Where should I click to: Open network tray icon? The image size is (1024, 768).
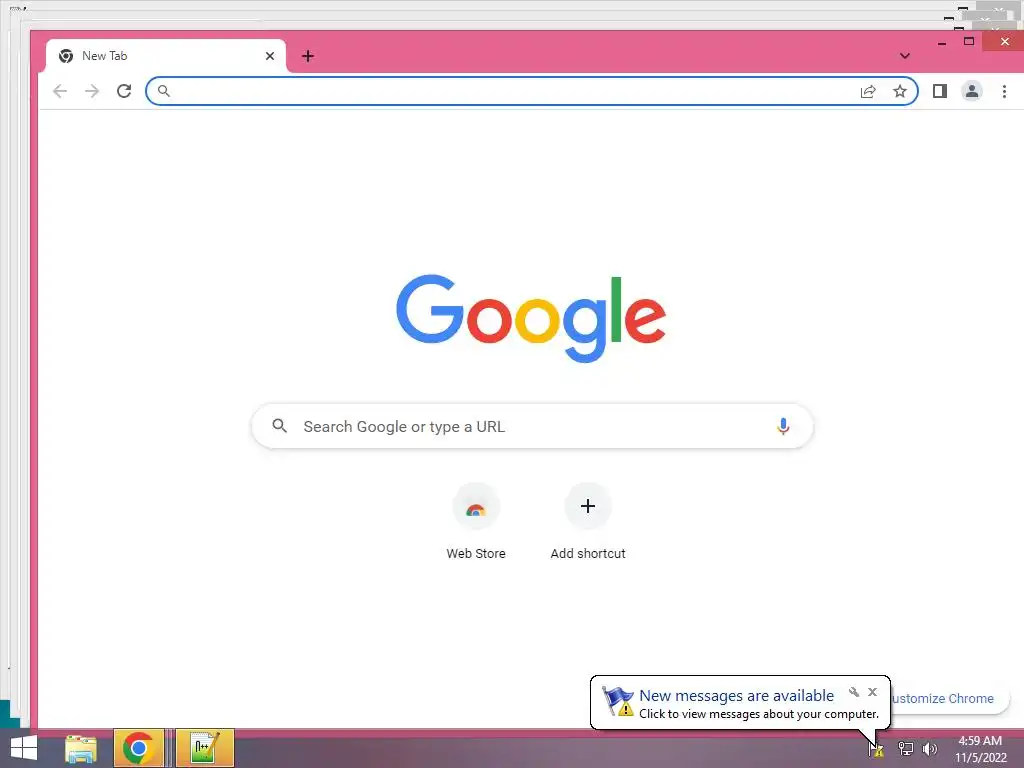906,748
